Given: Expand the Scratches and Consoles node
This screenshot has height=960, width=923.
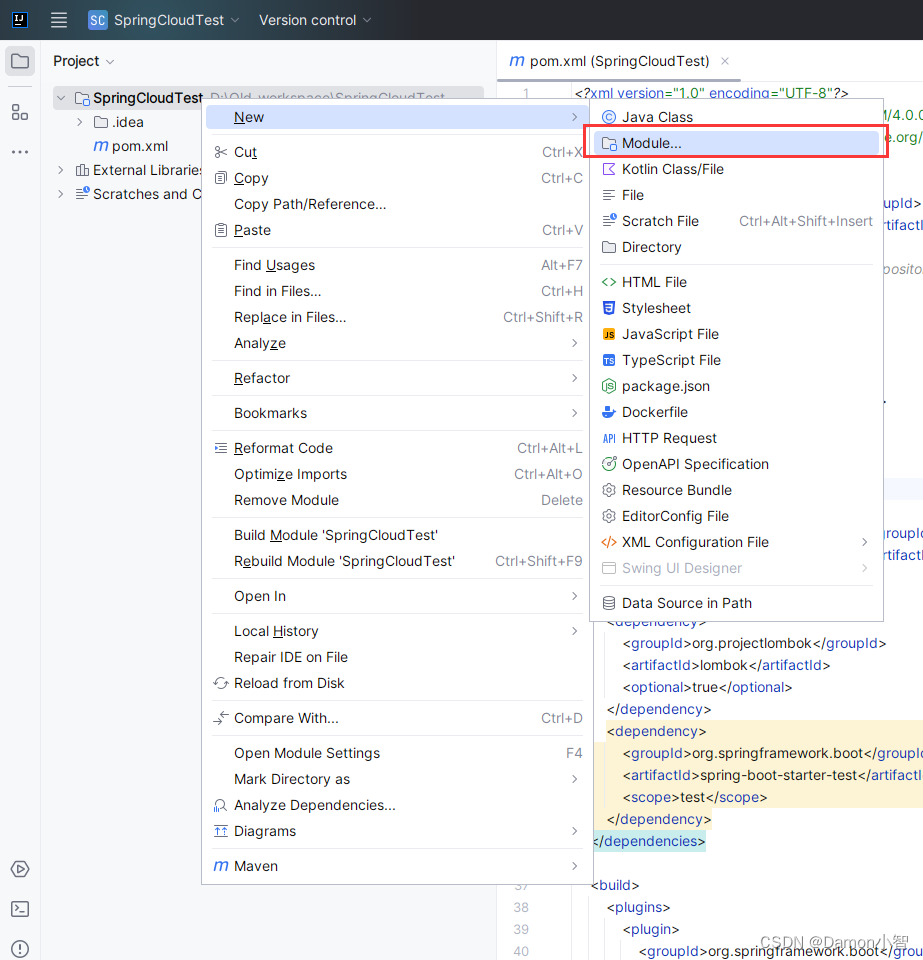Looking at the screenshot, I should point(61,194).
